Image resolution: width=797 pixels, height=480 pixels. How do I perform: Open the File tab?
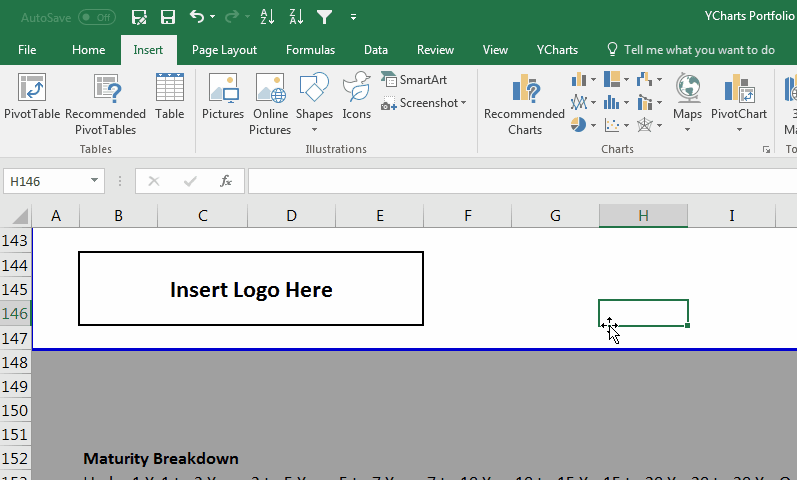pos(27,50)
